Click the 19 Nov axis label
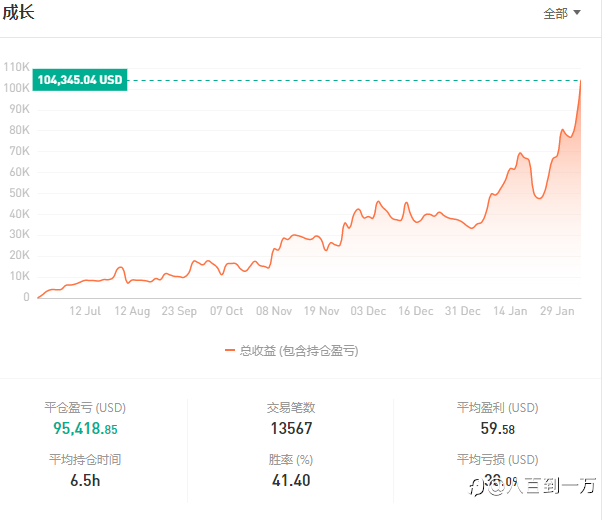This screenshot has width=604, height=520. pyautogui.click(x=321, y=311)
